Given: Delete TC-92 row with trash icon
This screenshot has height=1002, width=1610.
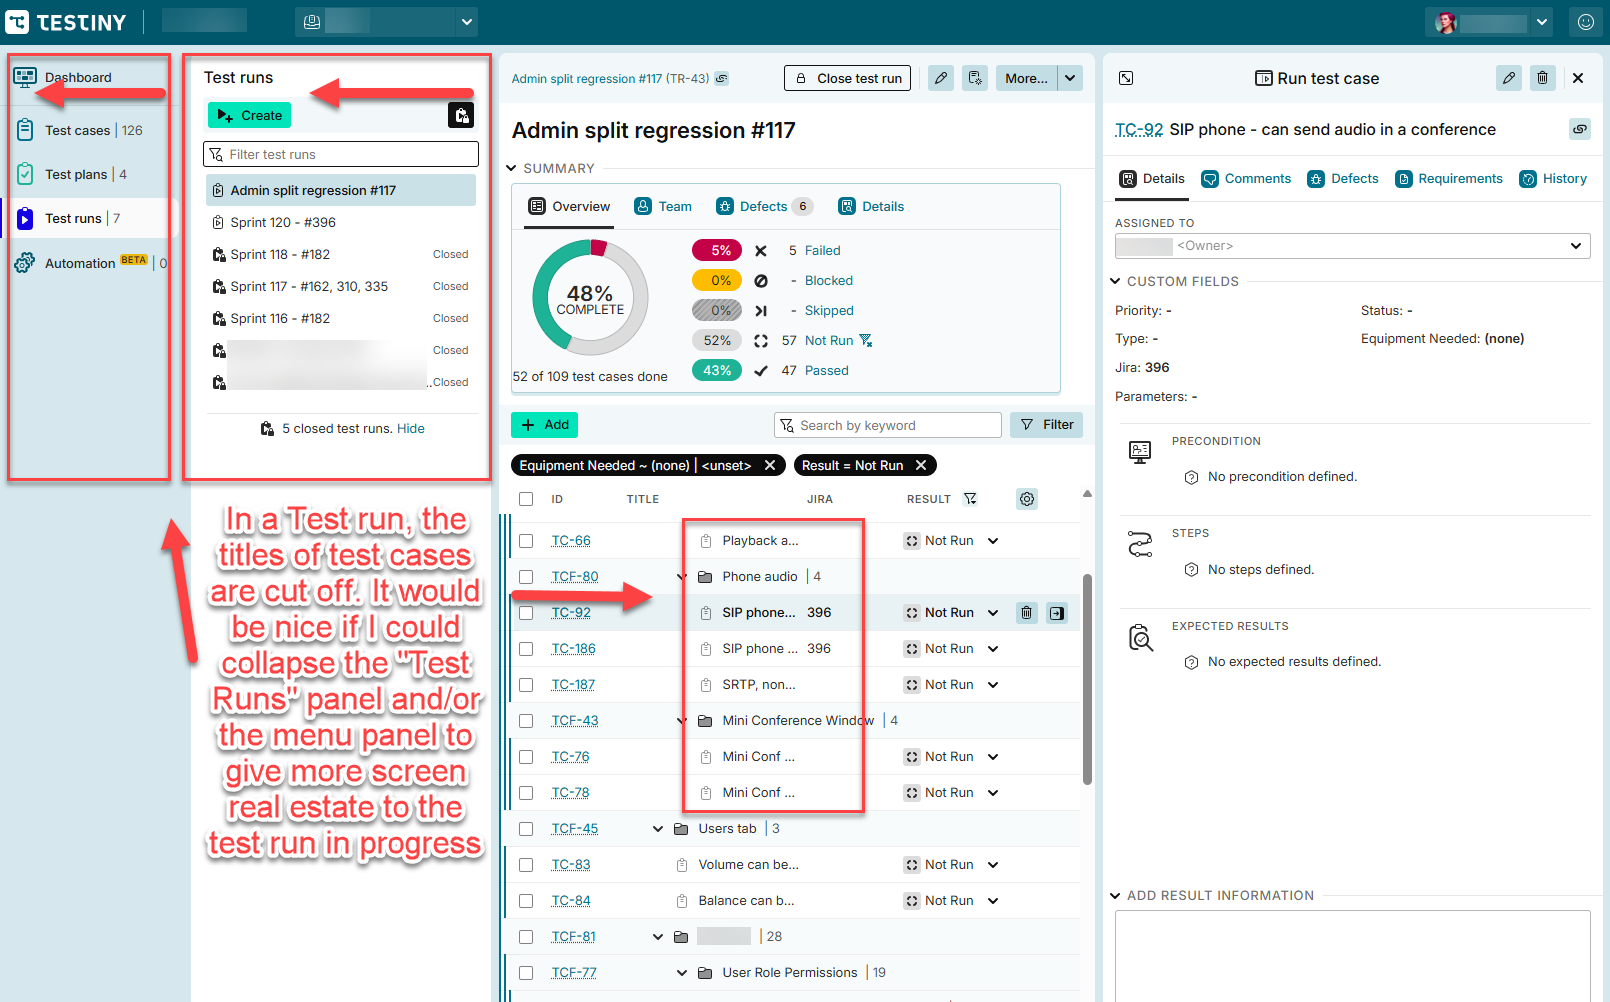Looking at the screenshot, I should click(1027, 613).
